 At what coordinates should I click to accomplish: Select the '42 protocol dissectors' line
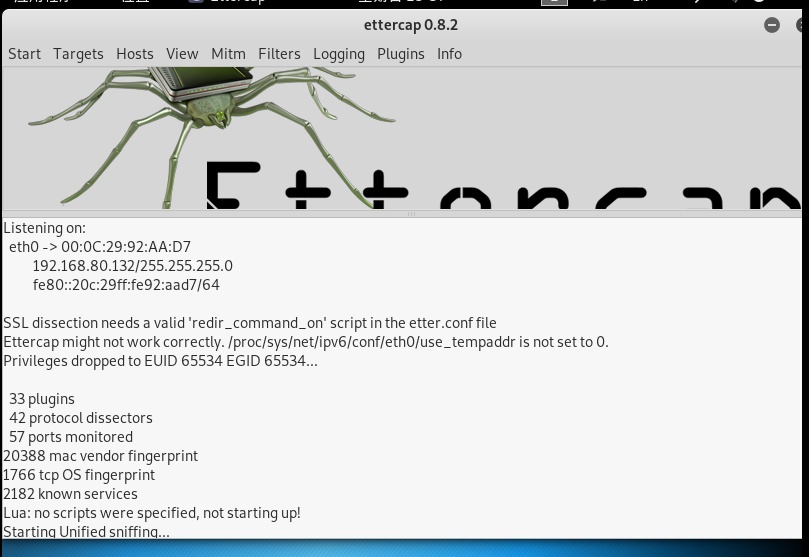click(81, 418)
